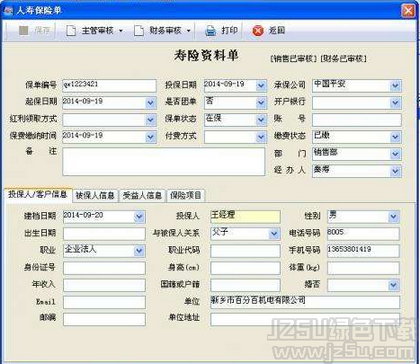Open the 财务审核 dropdown arrow
The width and height of the screenshot is (420, 364).
[x=188, y=31]
